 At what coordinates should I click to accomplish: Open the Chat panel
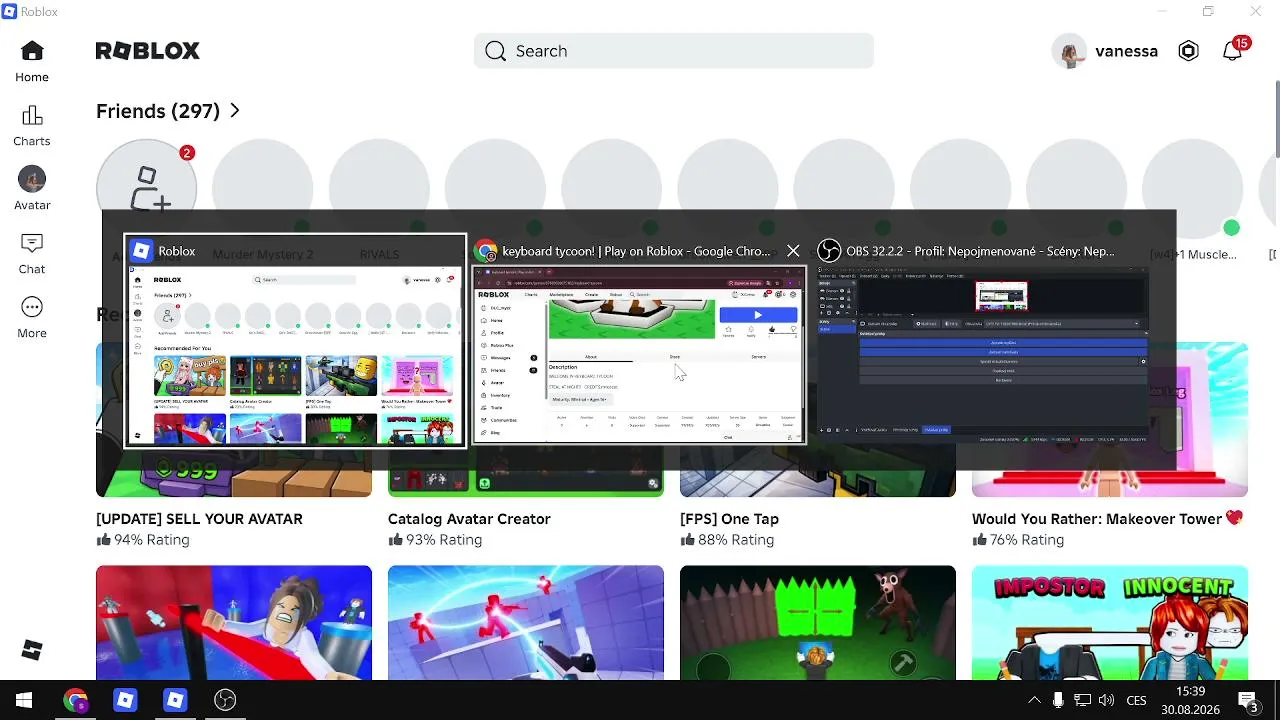[x=32, y=254]
